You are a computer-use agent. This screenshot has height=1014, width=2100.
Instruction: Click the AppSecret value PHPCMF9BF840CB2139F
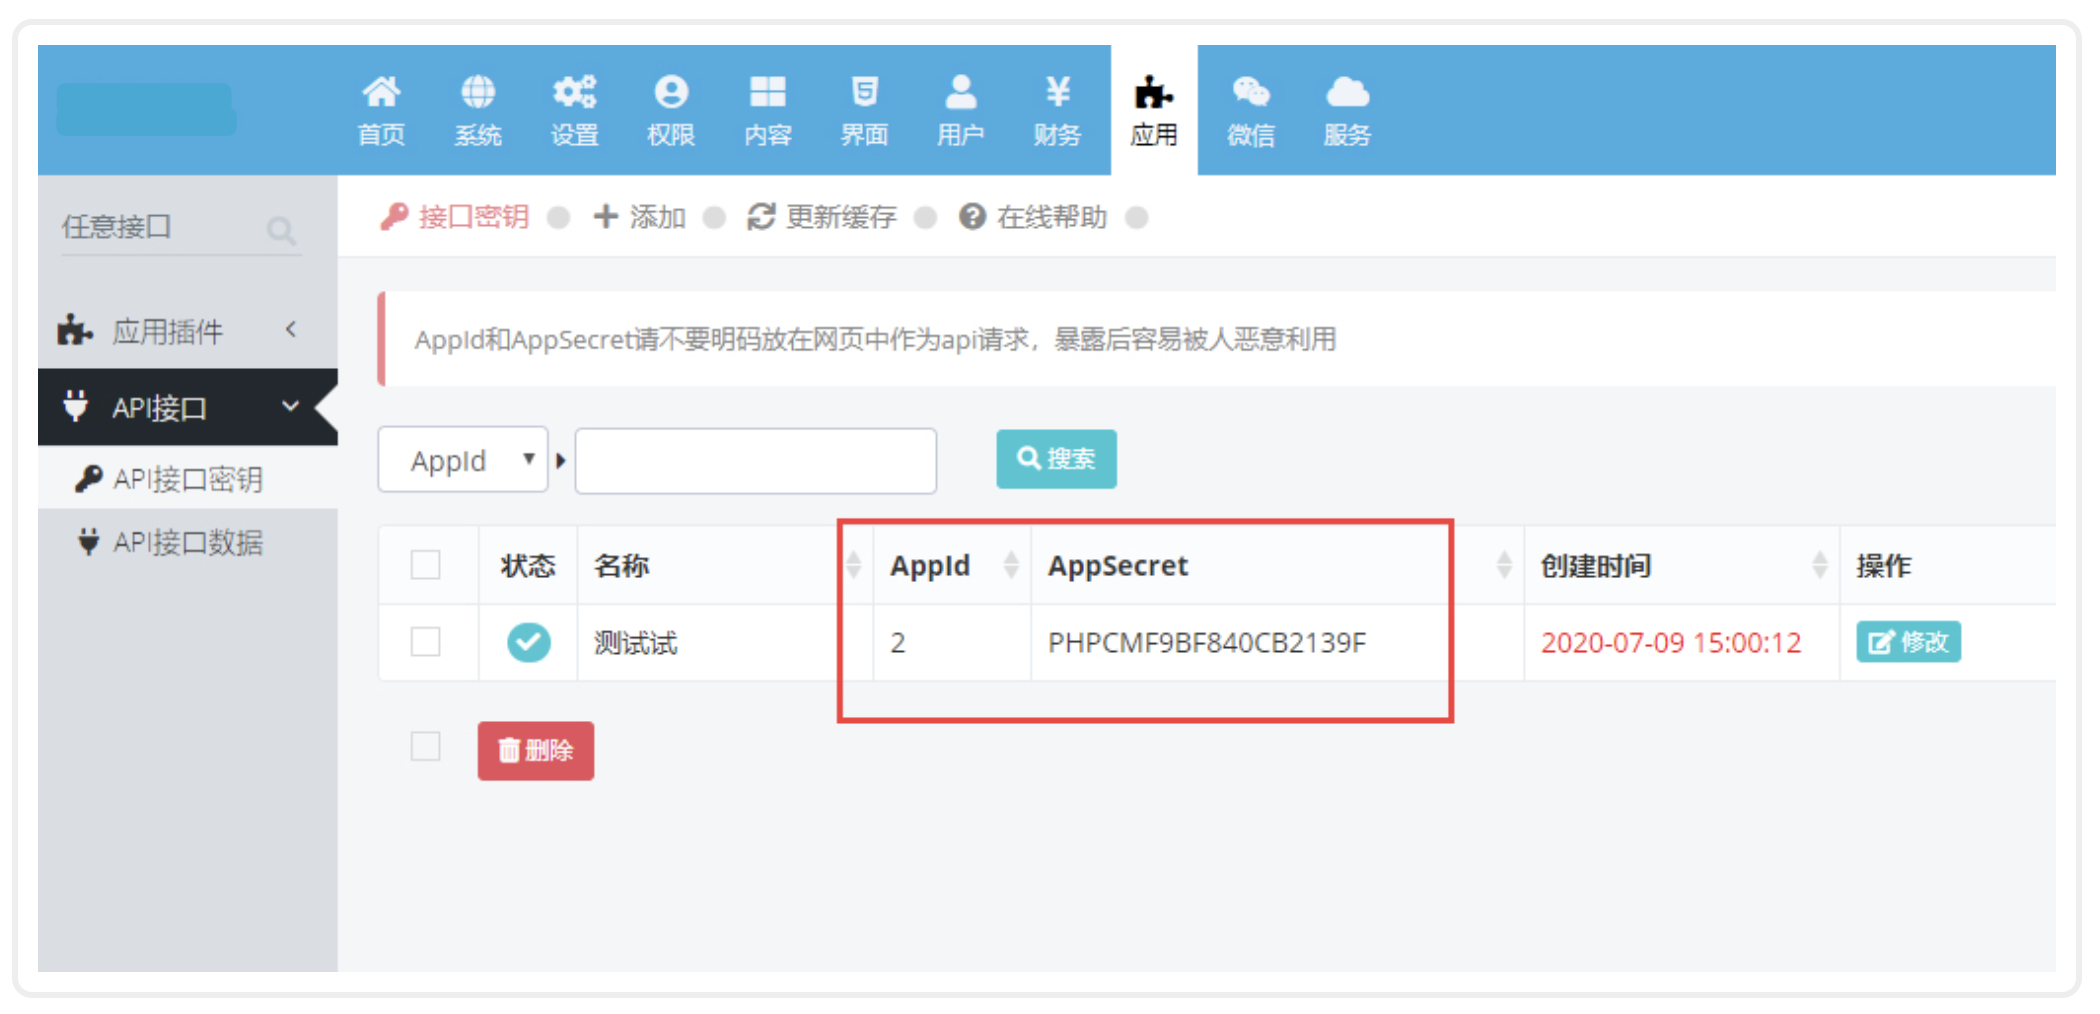coord(1206,642)
